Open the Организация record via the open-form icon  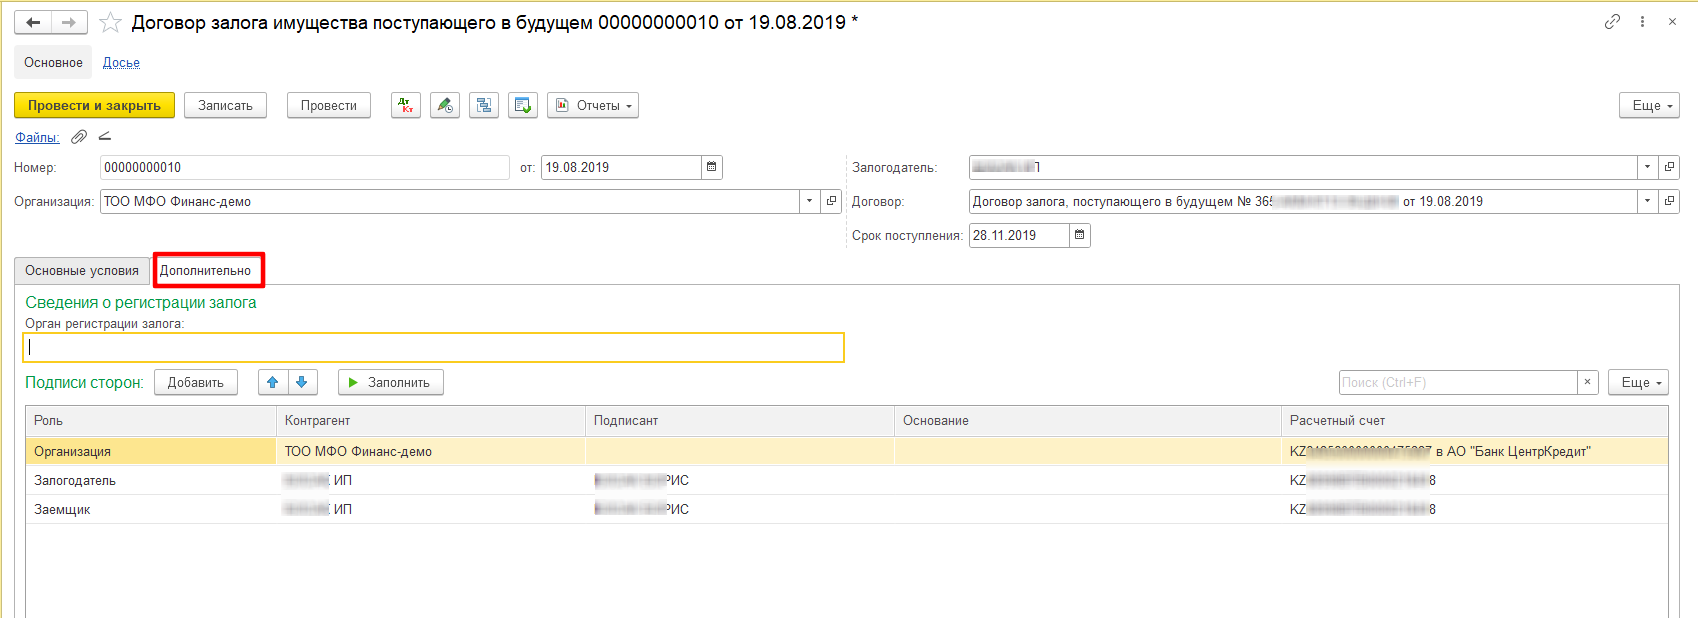831,201
